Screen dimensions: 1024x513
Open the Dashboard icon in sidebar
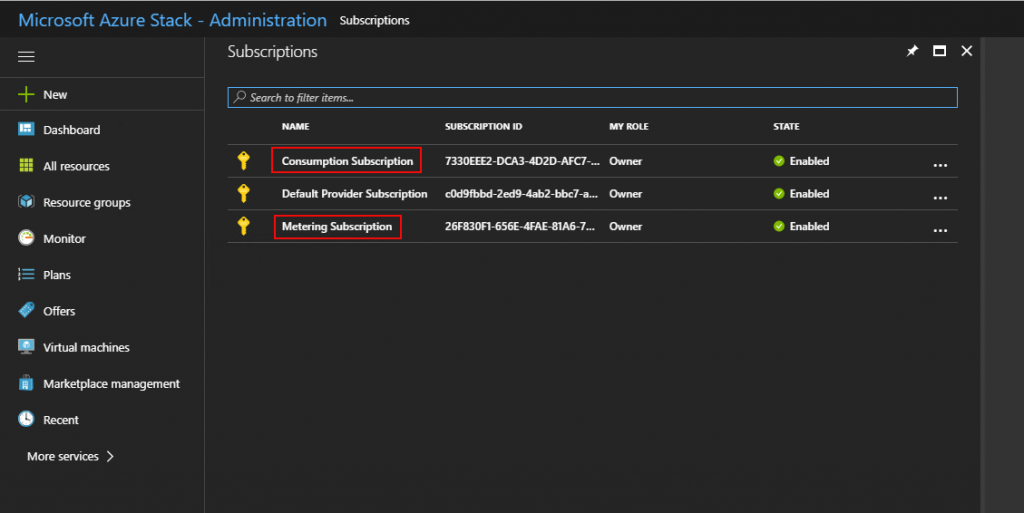(26, 129)
